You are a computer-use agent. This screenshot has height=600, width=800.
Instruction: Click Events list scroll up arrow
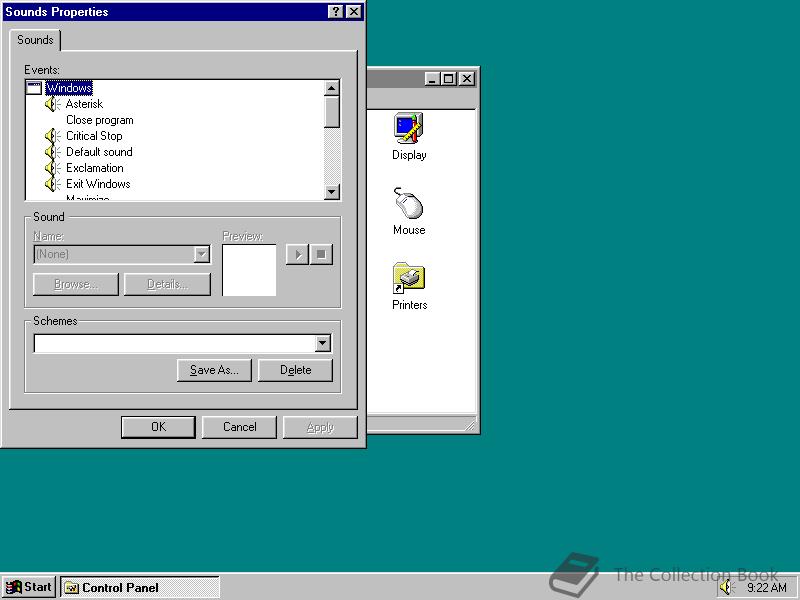click(332, 88)
